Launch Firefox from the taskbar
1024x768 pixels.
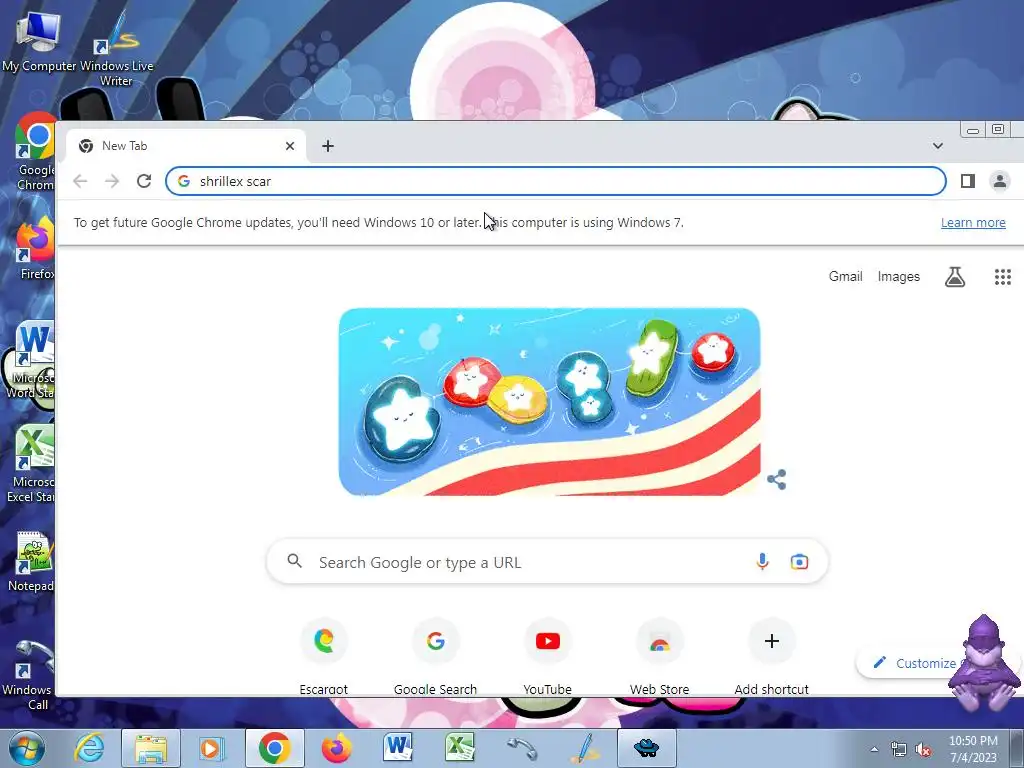[x=336, y=748]
